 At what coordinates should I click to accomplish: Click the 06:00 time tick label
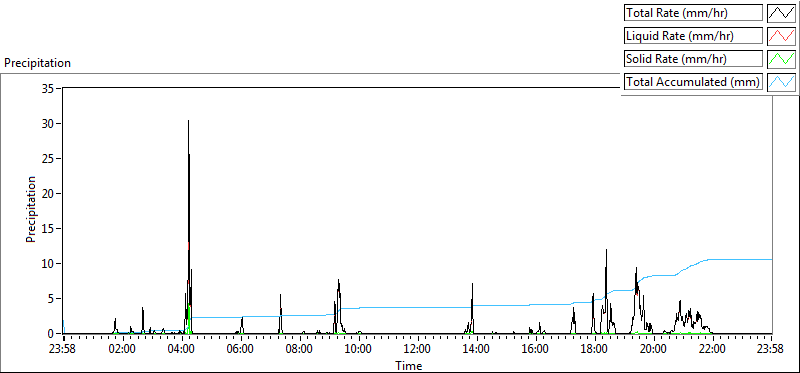(x=241, y=350)
